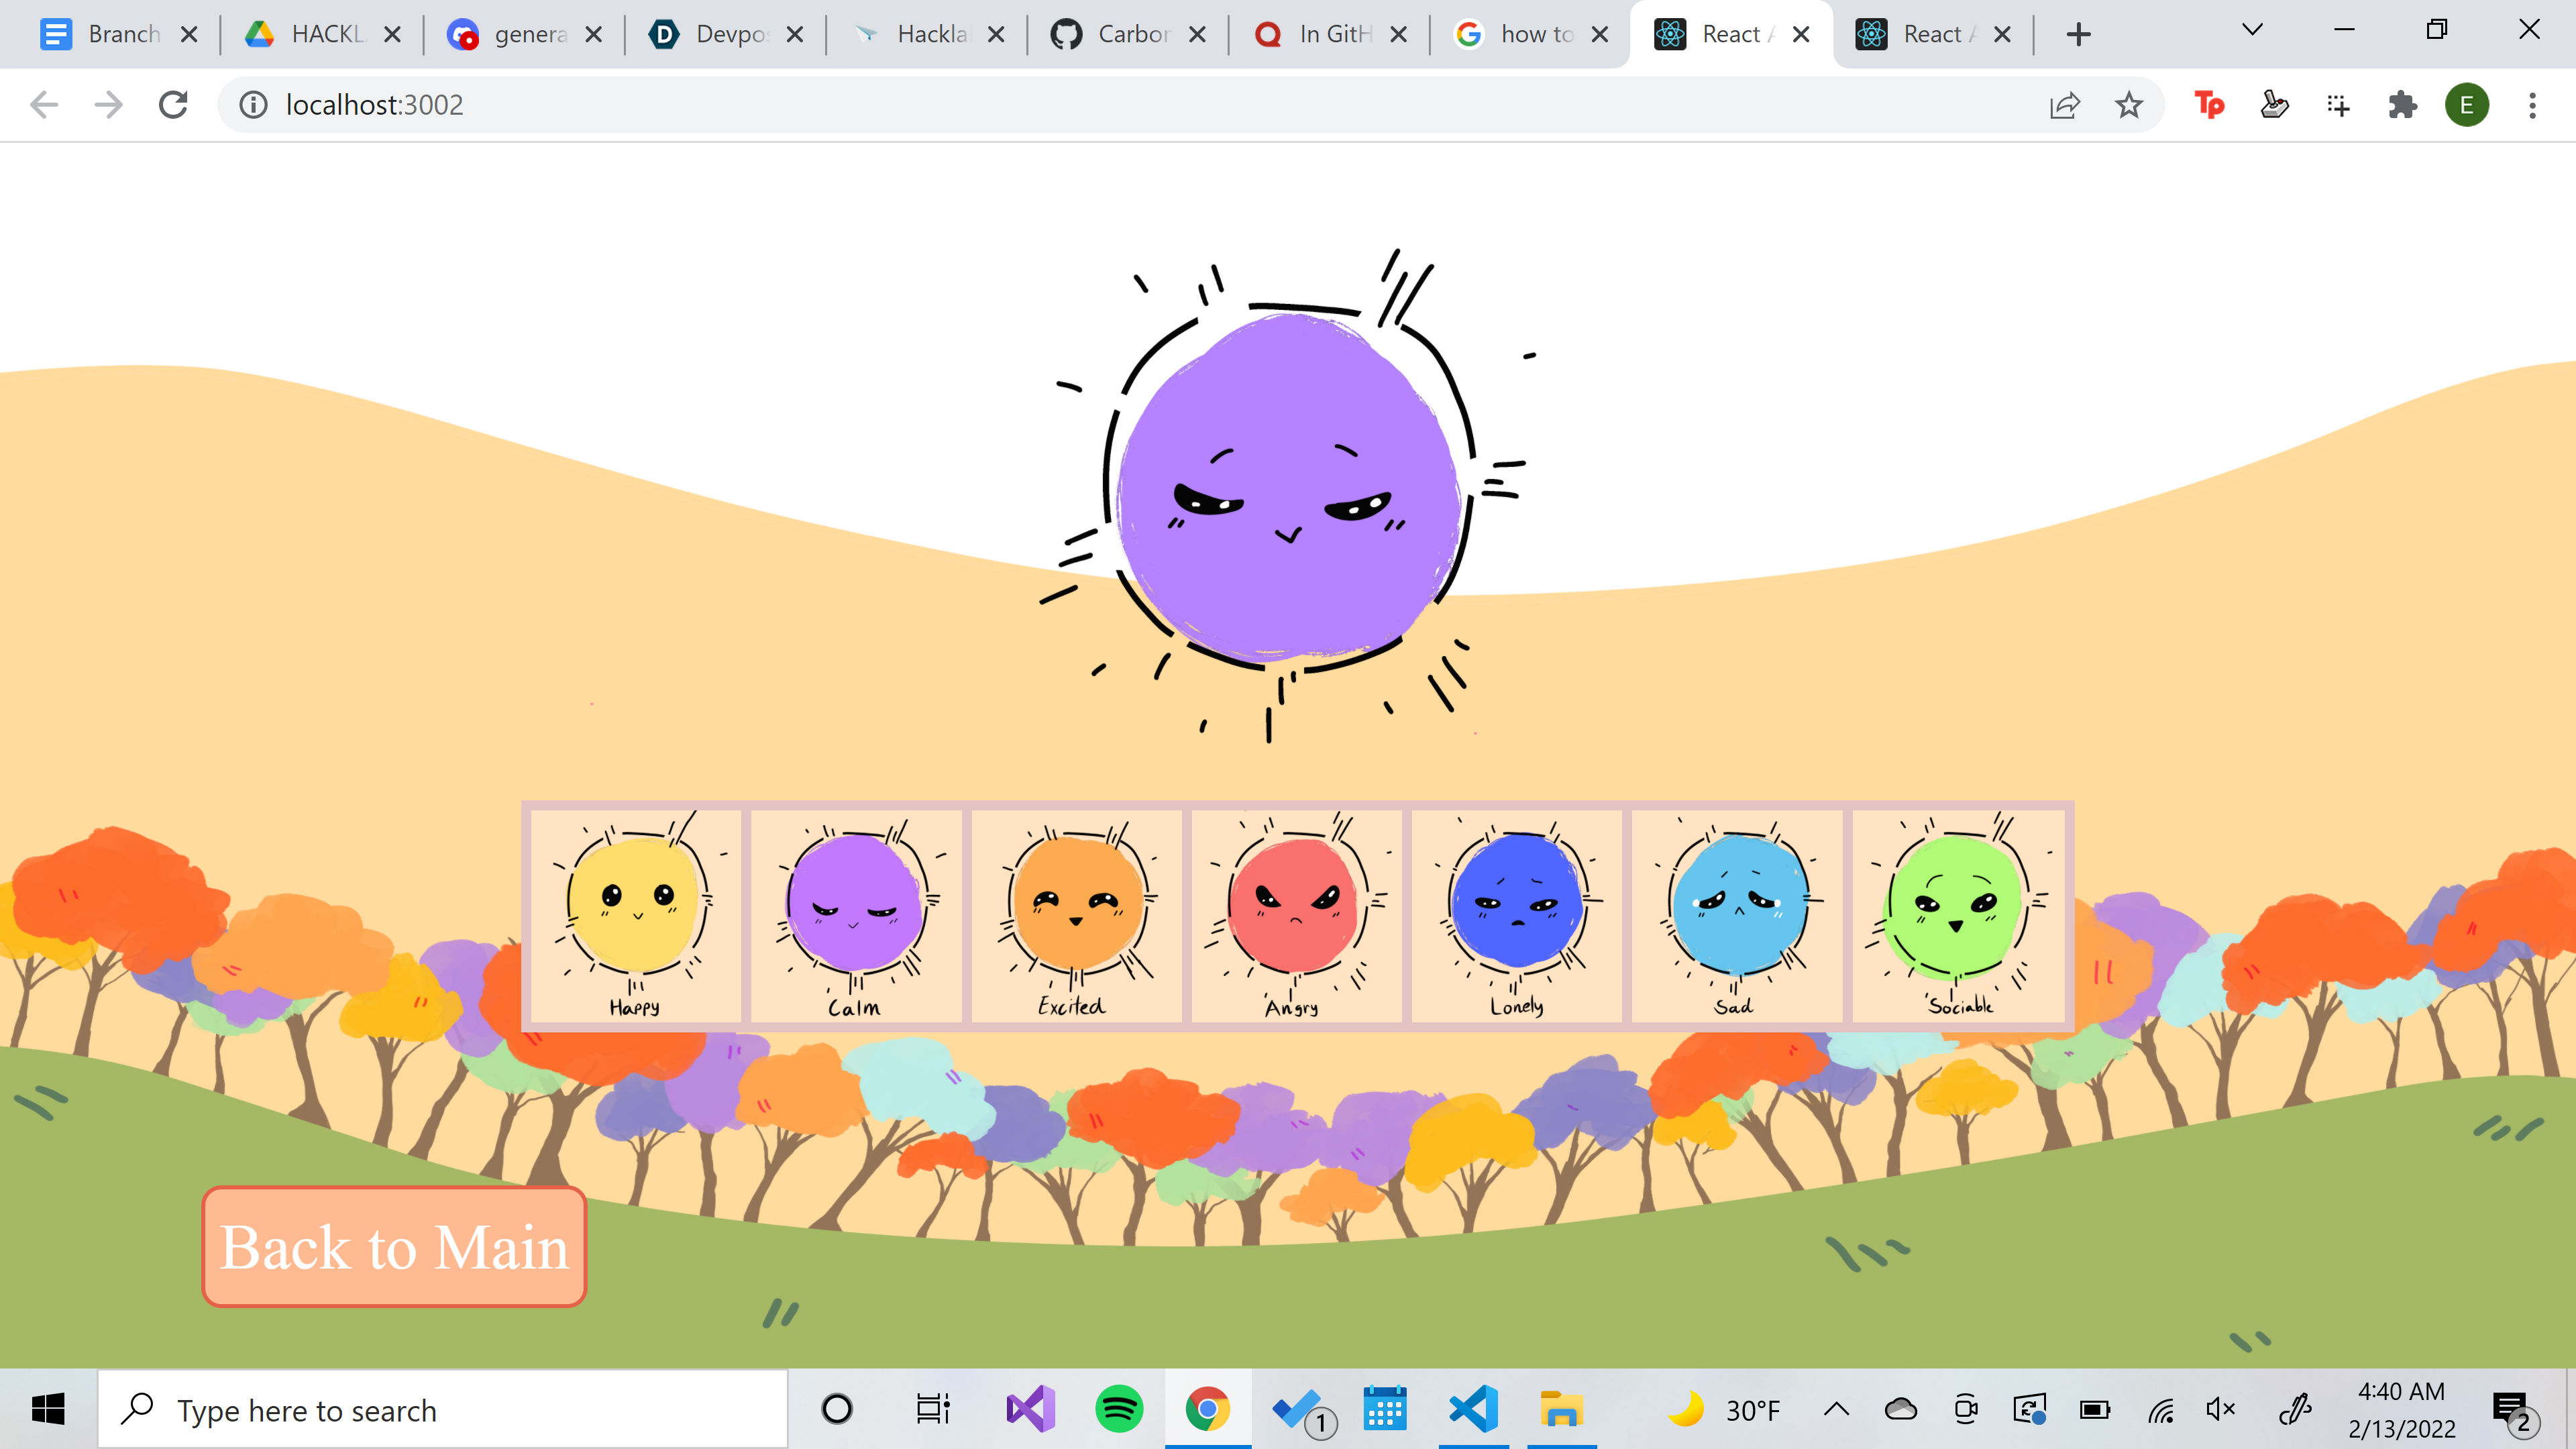Choose the Calm purple mood character
The width and height of the screenshot is (2576, 1449).
click(x=856, y=915)
